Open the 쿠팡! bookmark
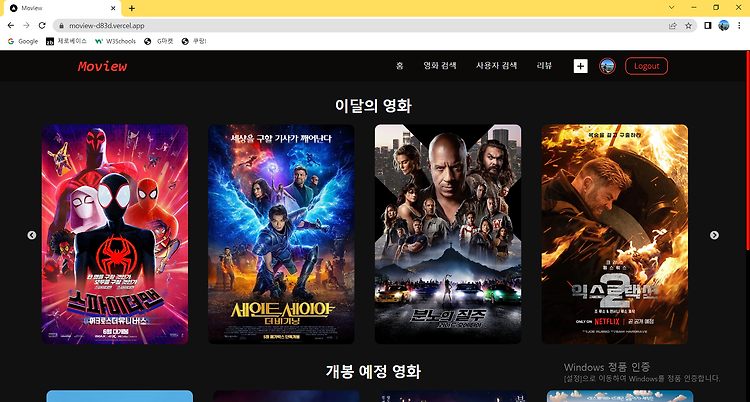The image size is (750, 402). [194, 42]
